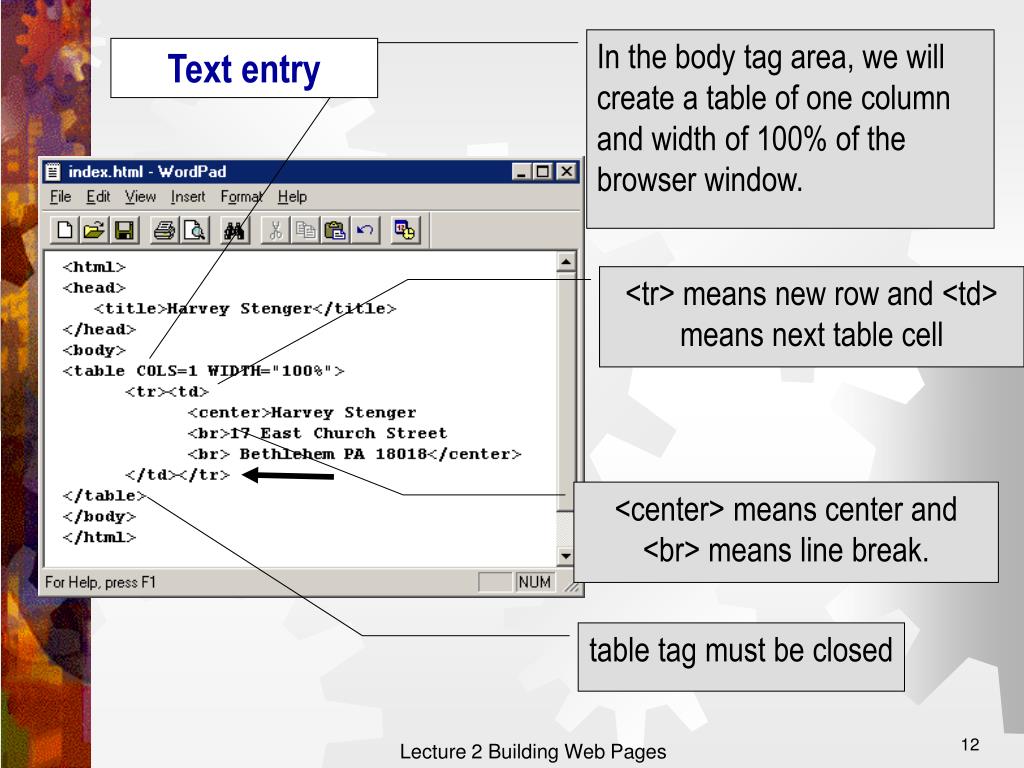1024x768 pixels.
Task: Undo last action with the Undo arrow icon
Action: point(365,230)
